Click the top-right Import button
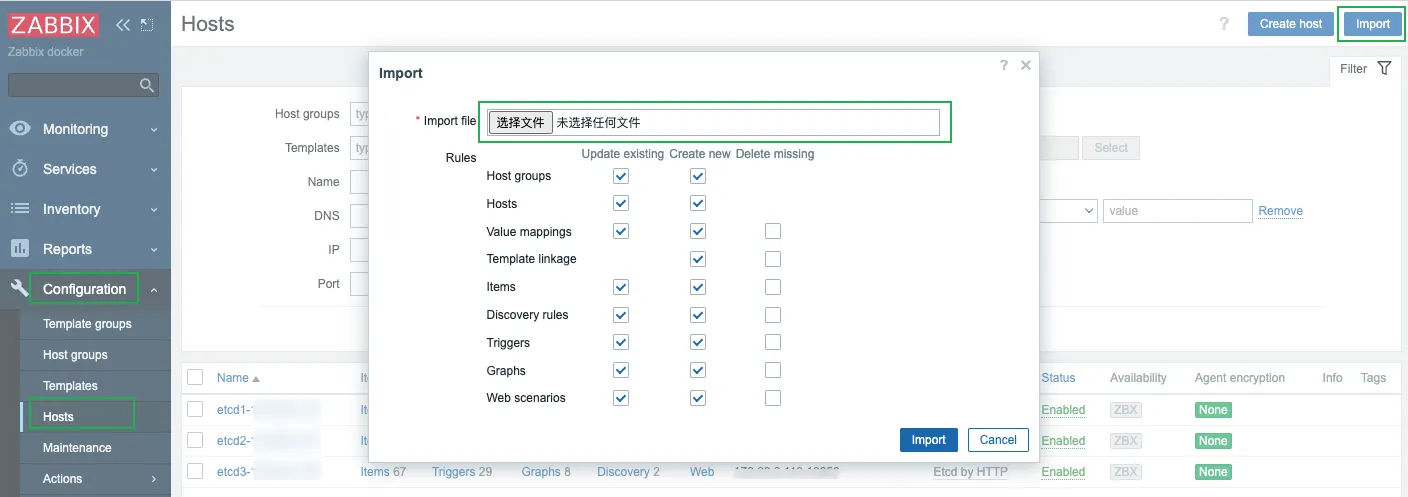The image size is (1408, 497). click(x=1373, y=24)
